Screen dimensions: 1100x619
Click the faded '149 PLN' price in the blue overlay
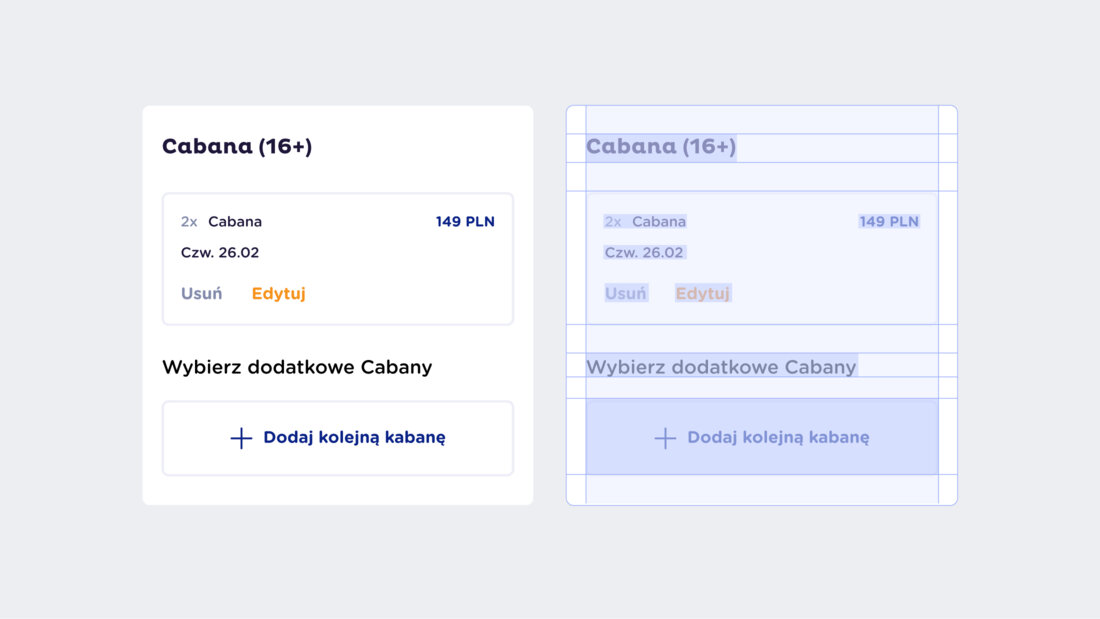point(889,222)
